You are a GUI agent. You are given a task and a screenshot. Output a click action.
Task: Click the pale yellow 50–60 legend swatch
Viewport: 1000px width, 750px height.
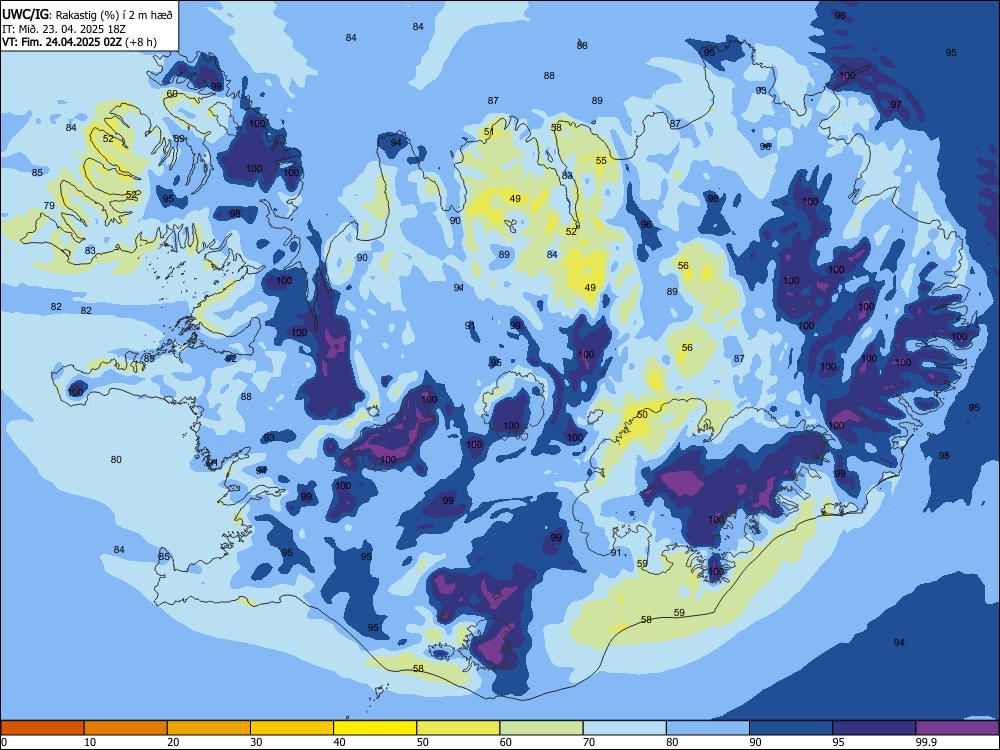[459, 728]
